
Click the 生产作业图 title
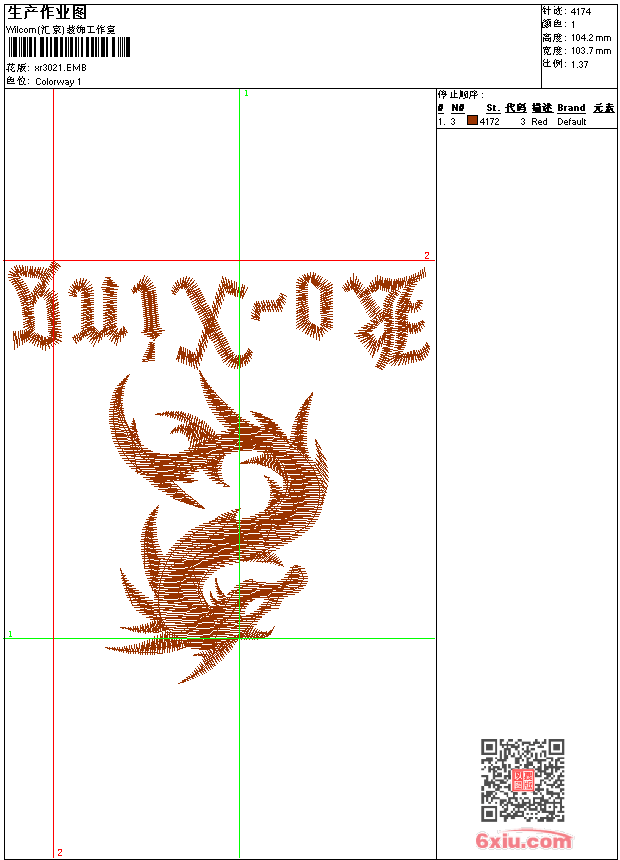coord(47,11)
